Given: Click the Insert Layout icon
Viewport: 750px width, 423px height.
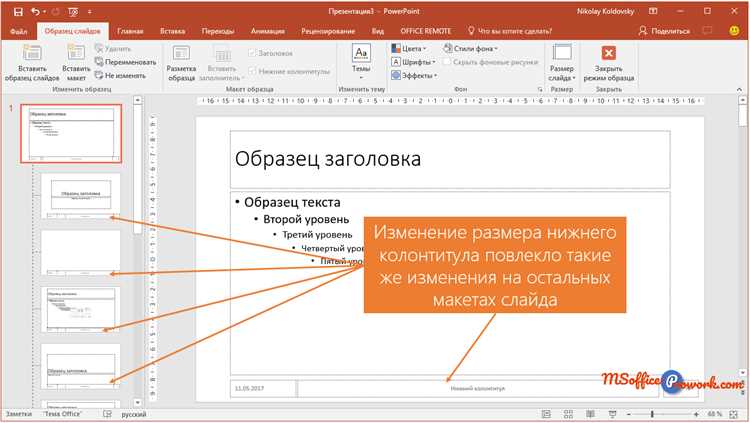Looking at the screenshot, I should click(76, 55).
